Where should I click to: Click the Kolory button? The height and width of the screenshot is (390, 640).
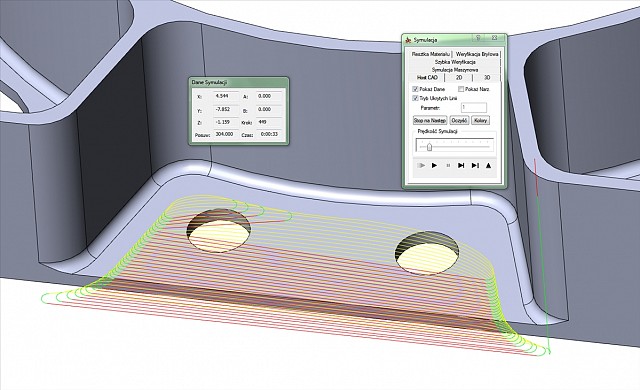point(480,121)
